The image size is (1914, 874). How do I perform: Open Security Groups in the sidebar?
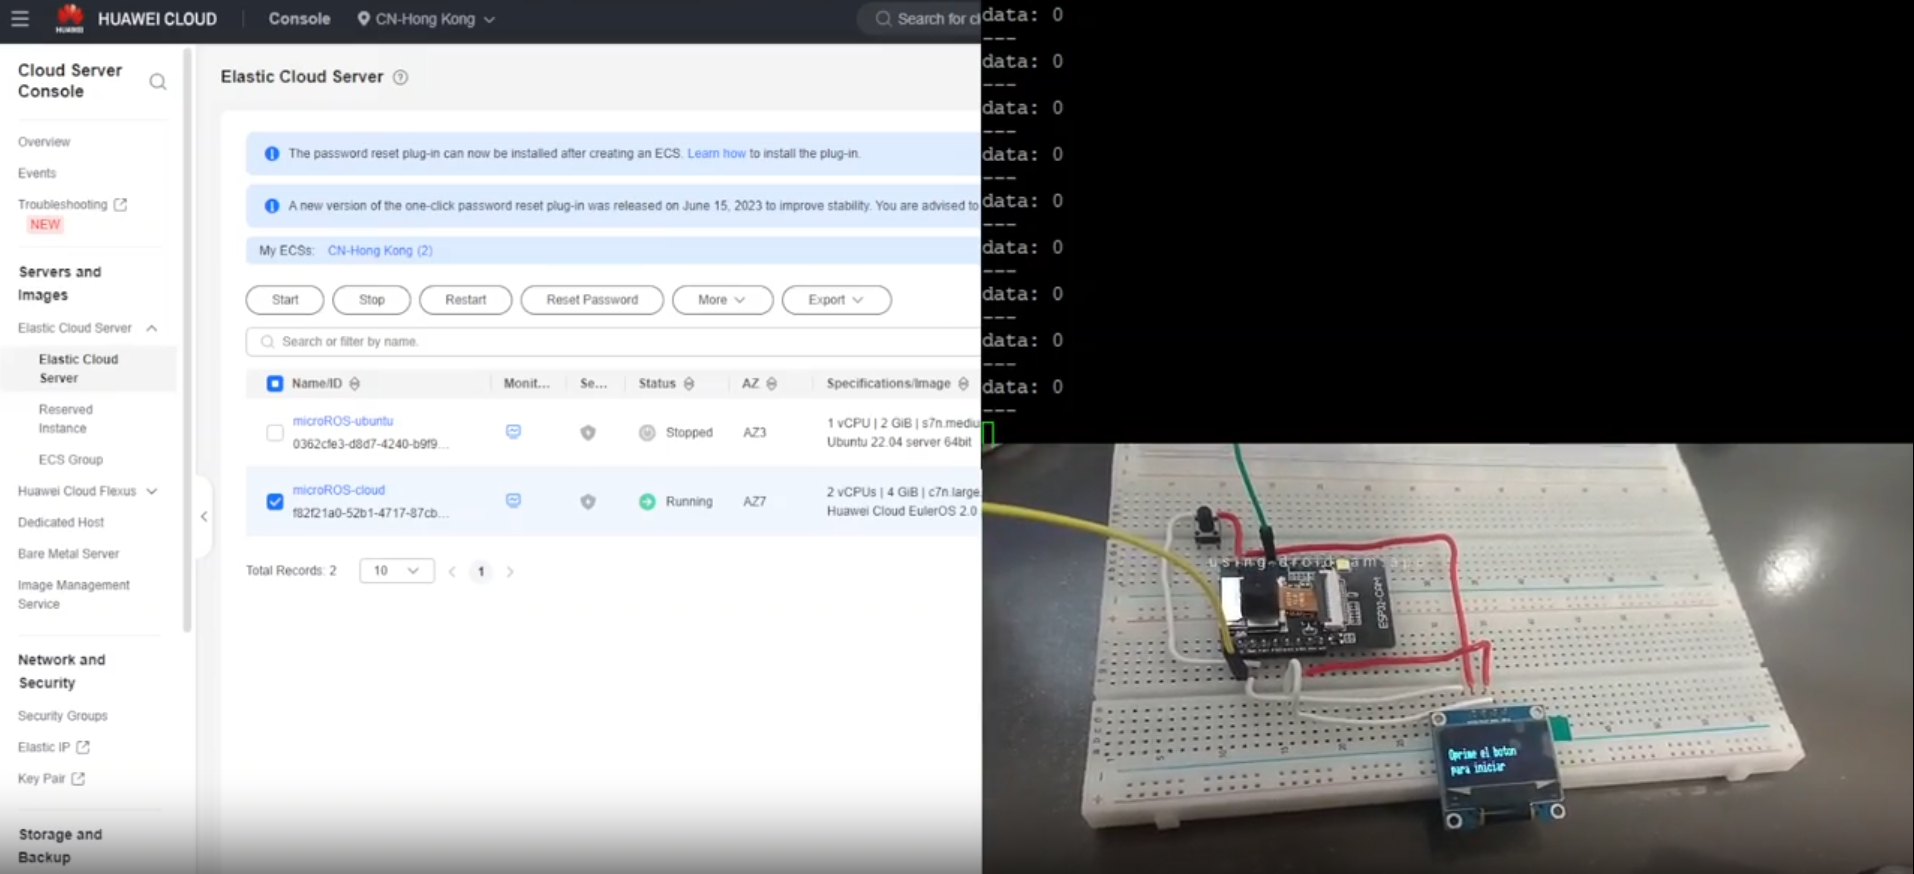pos(62,716)
